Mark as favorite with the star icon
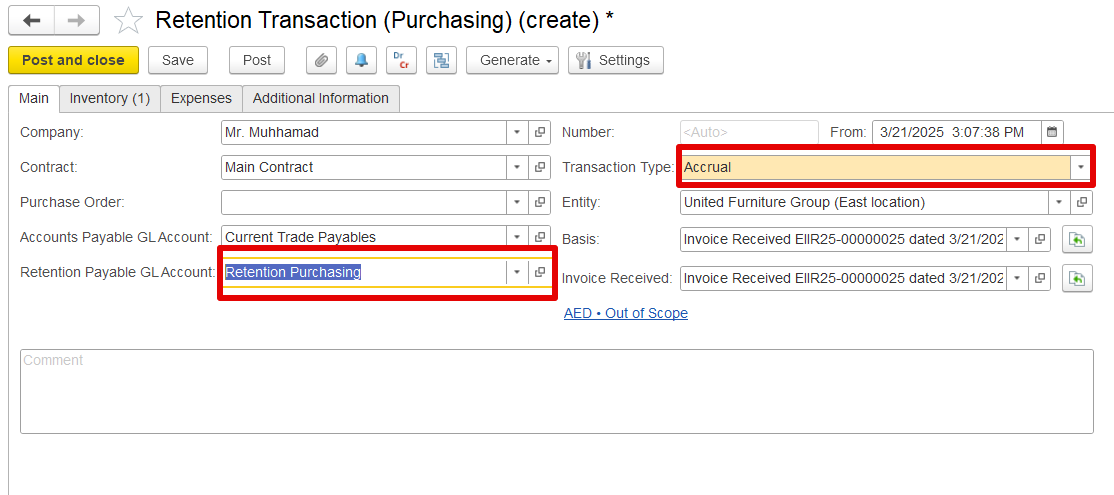1114x495 pixels. (x=128, y=21)
